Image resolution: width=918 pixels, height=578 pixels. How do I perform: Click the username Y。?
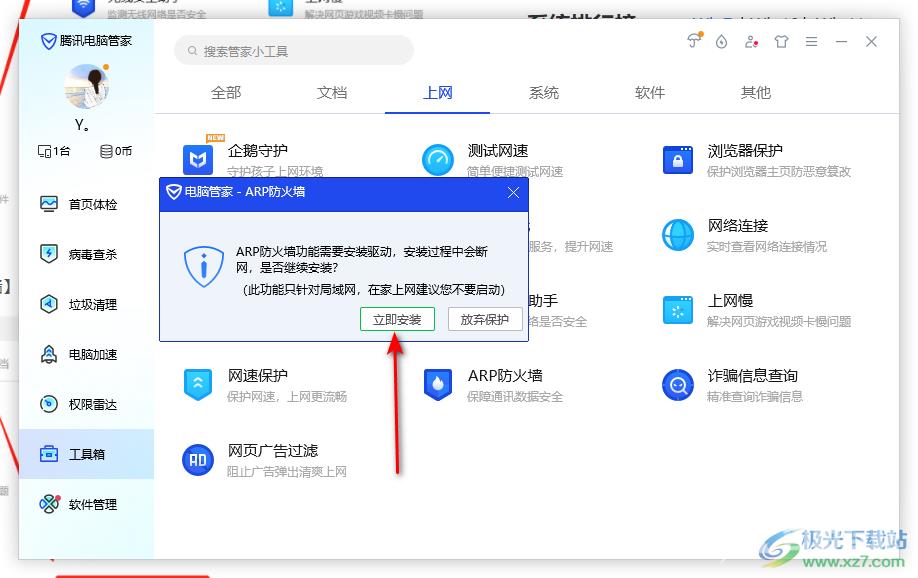tap(82, 125)
